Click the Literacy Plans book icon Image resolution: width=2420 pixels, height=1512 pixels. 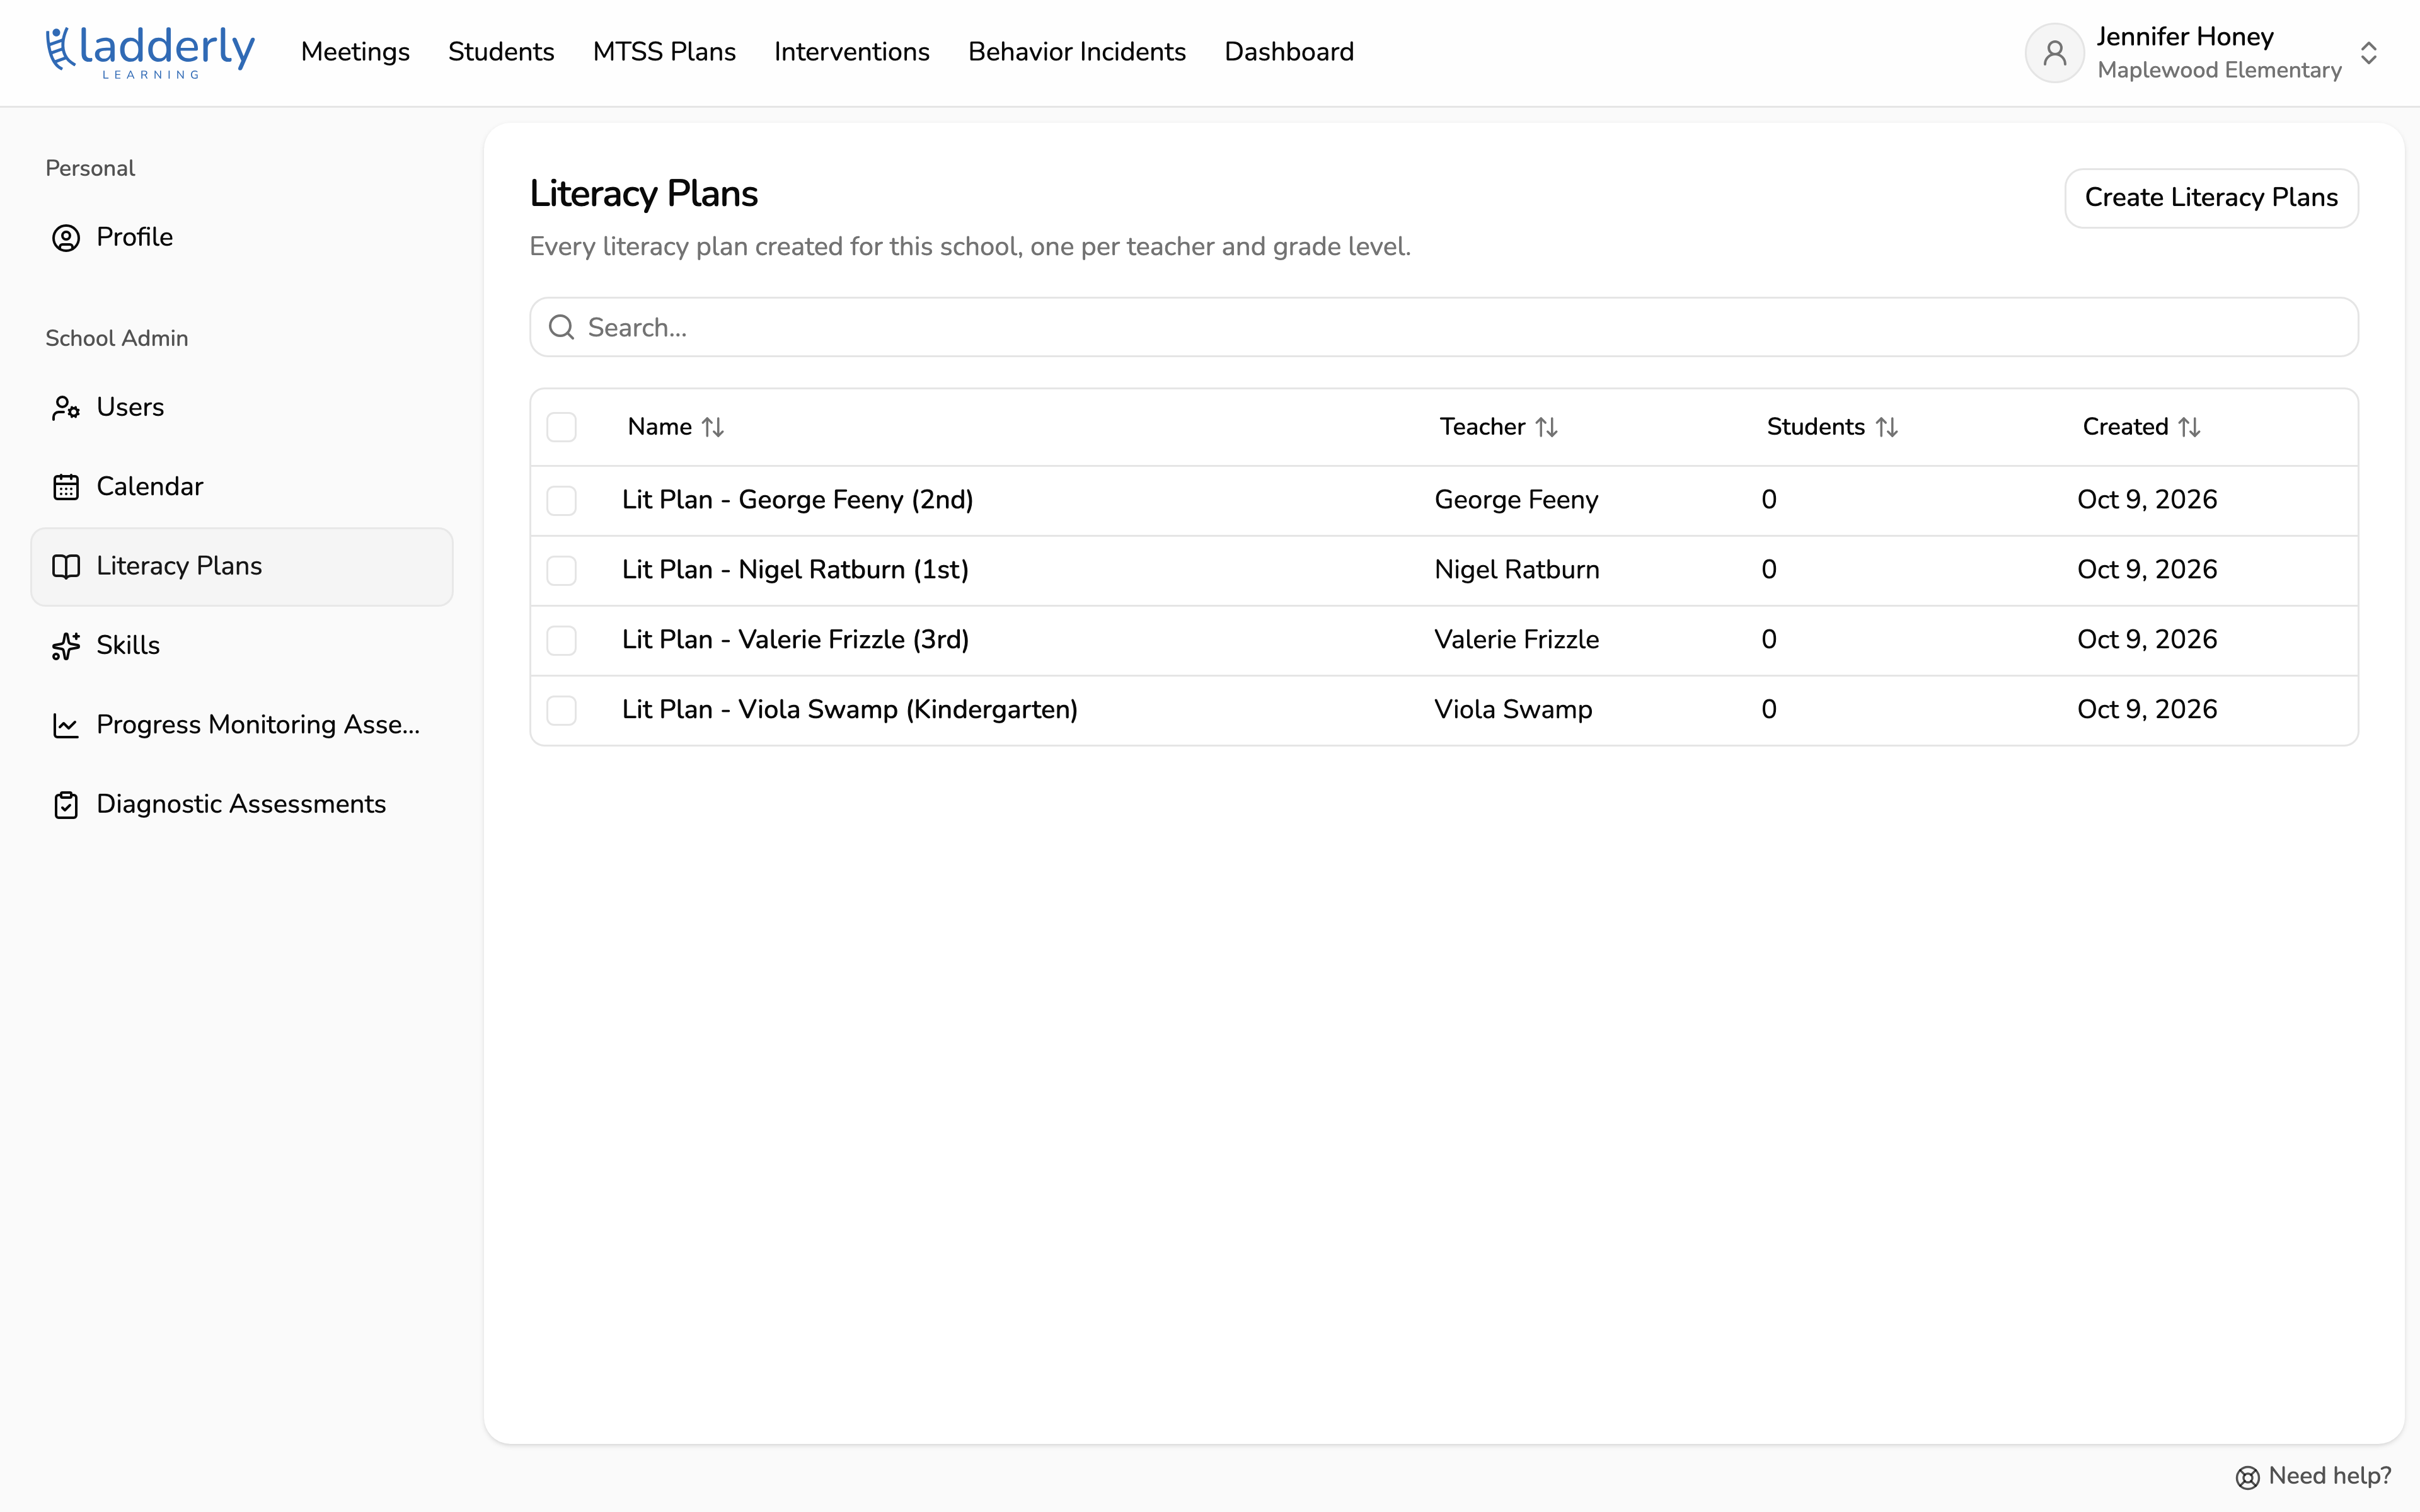click(x=66, y=567)
